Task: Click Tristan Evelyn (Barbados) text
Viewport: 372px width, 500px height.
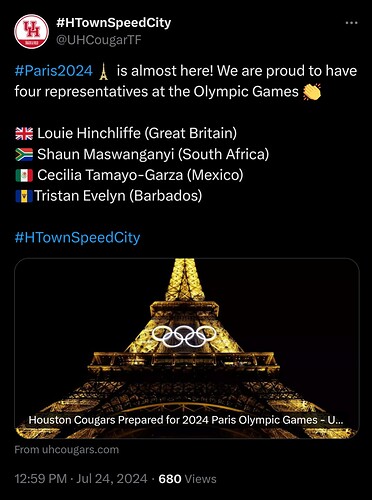Action: (118, 196)
